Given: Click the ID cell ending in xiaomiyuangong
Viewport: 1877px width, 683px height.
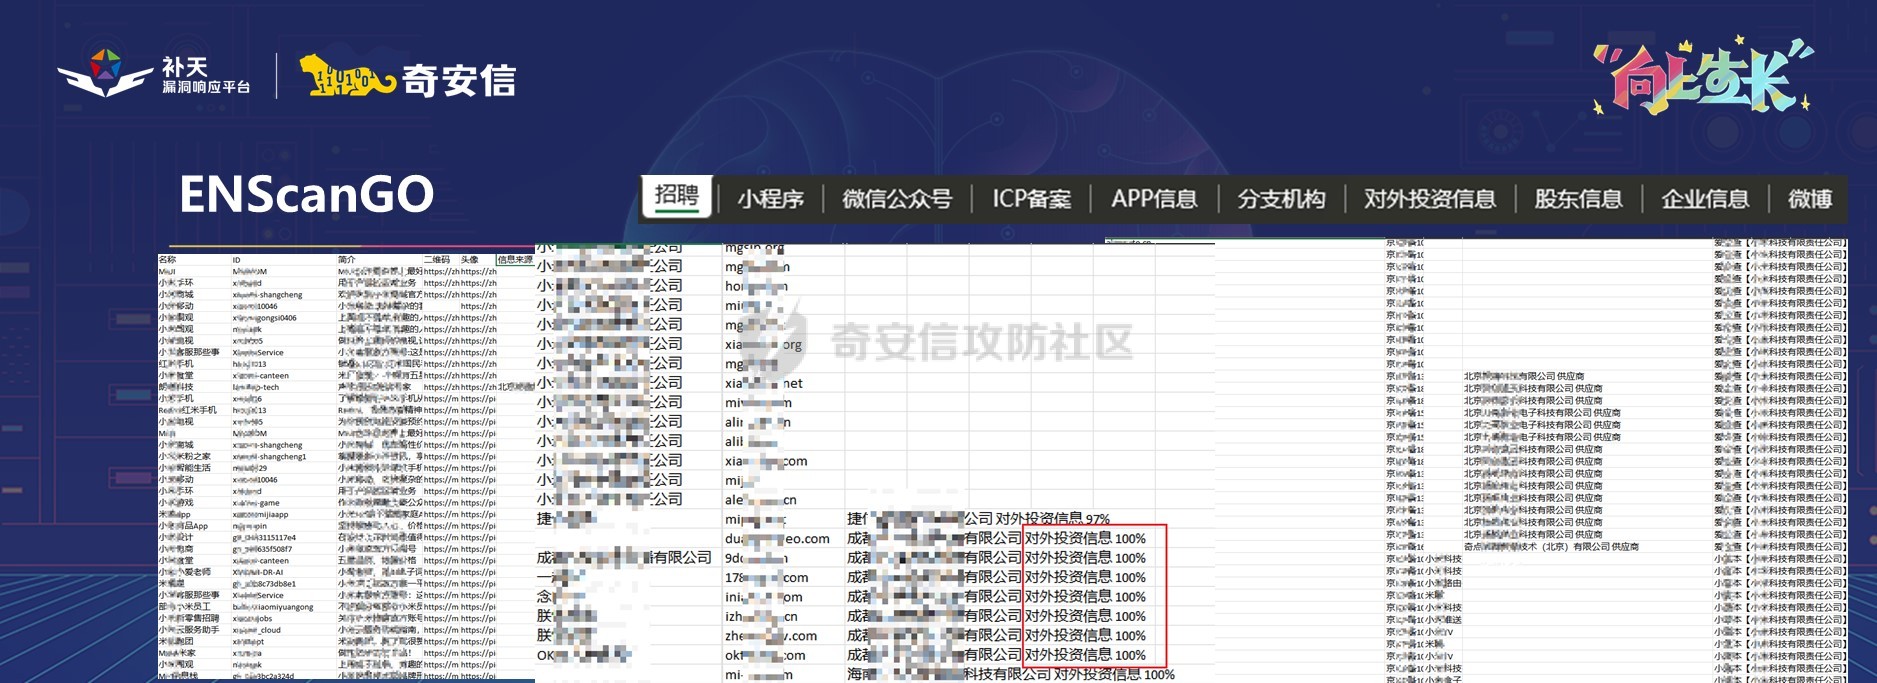Looking at the screenshot, I should pos(273,607).
